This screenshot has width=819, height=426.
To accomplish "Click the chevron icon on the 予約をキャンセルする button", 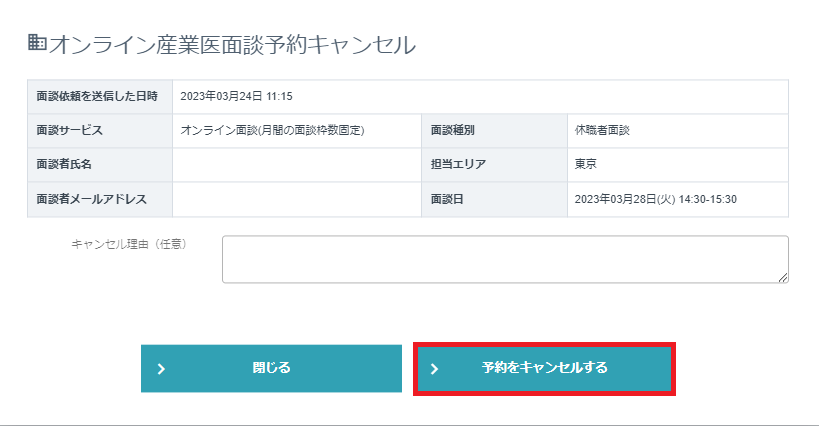I will 435,369.
